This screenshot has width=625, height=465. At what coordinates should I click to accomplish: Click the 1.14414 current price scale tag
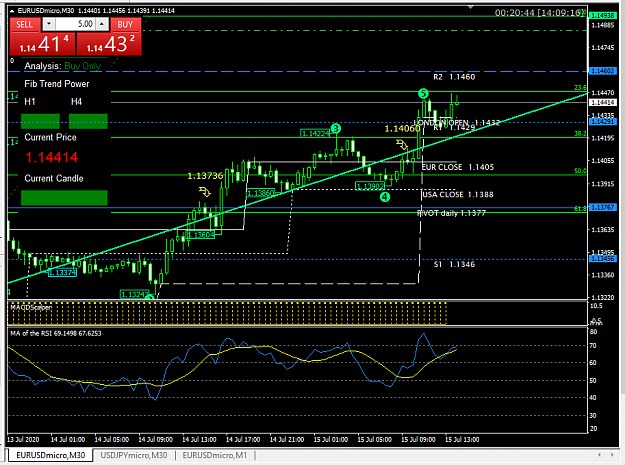pyautogui.click(x=602, y=102)
